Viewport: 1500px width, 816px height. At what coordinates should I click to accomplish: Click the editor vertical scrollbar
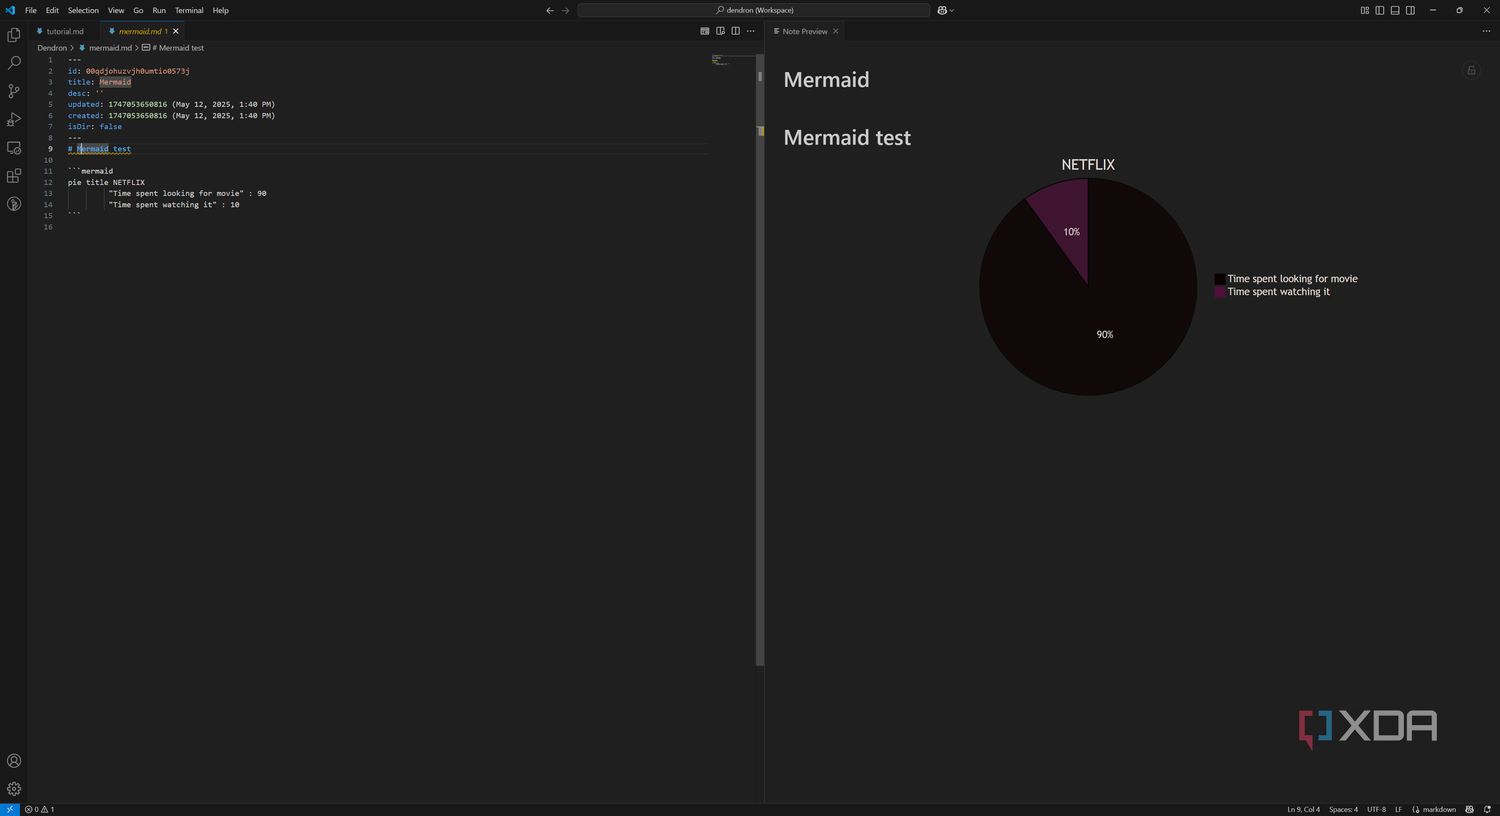tap(760, 360)
